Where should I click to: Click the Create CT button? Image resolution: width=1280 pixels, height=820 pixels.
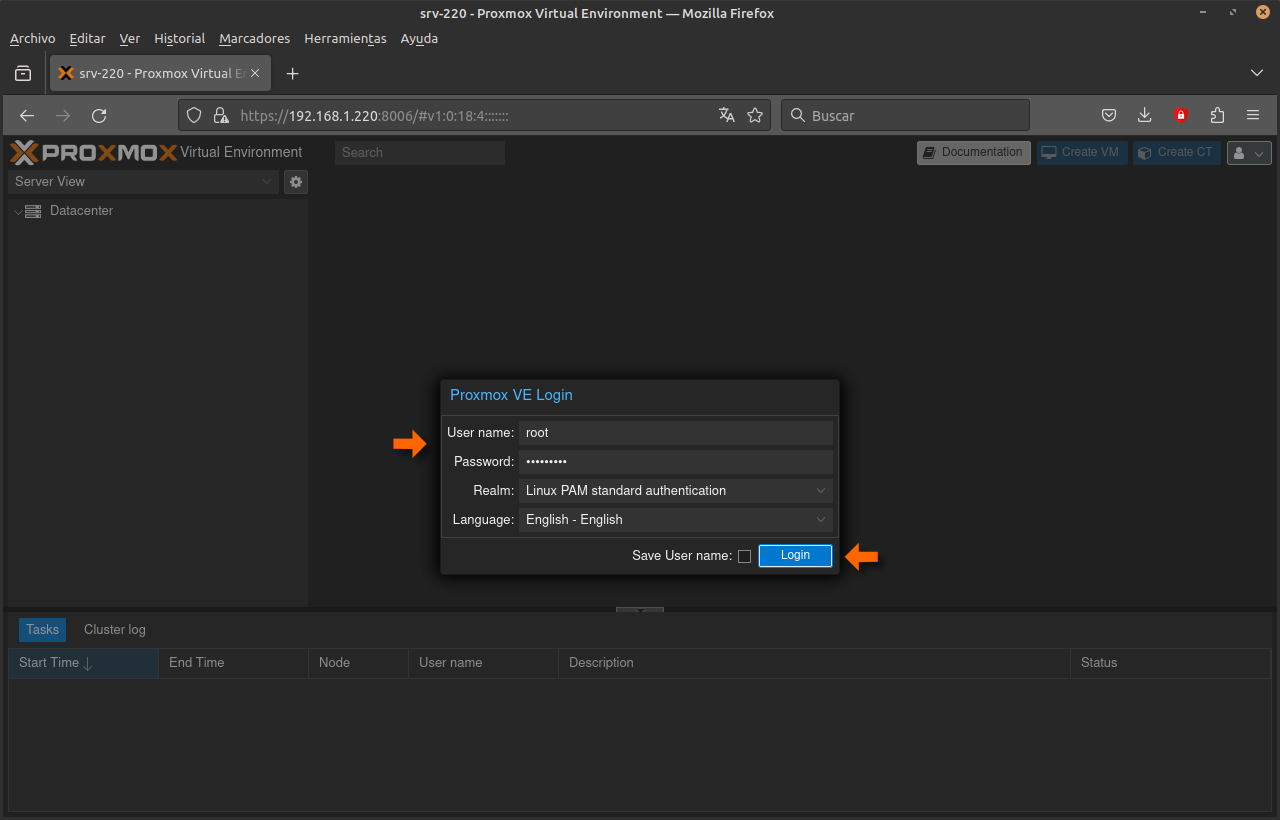[1177, 153]
